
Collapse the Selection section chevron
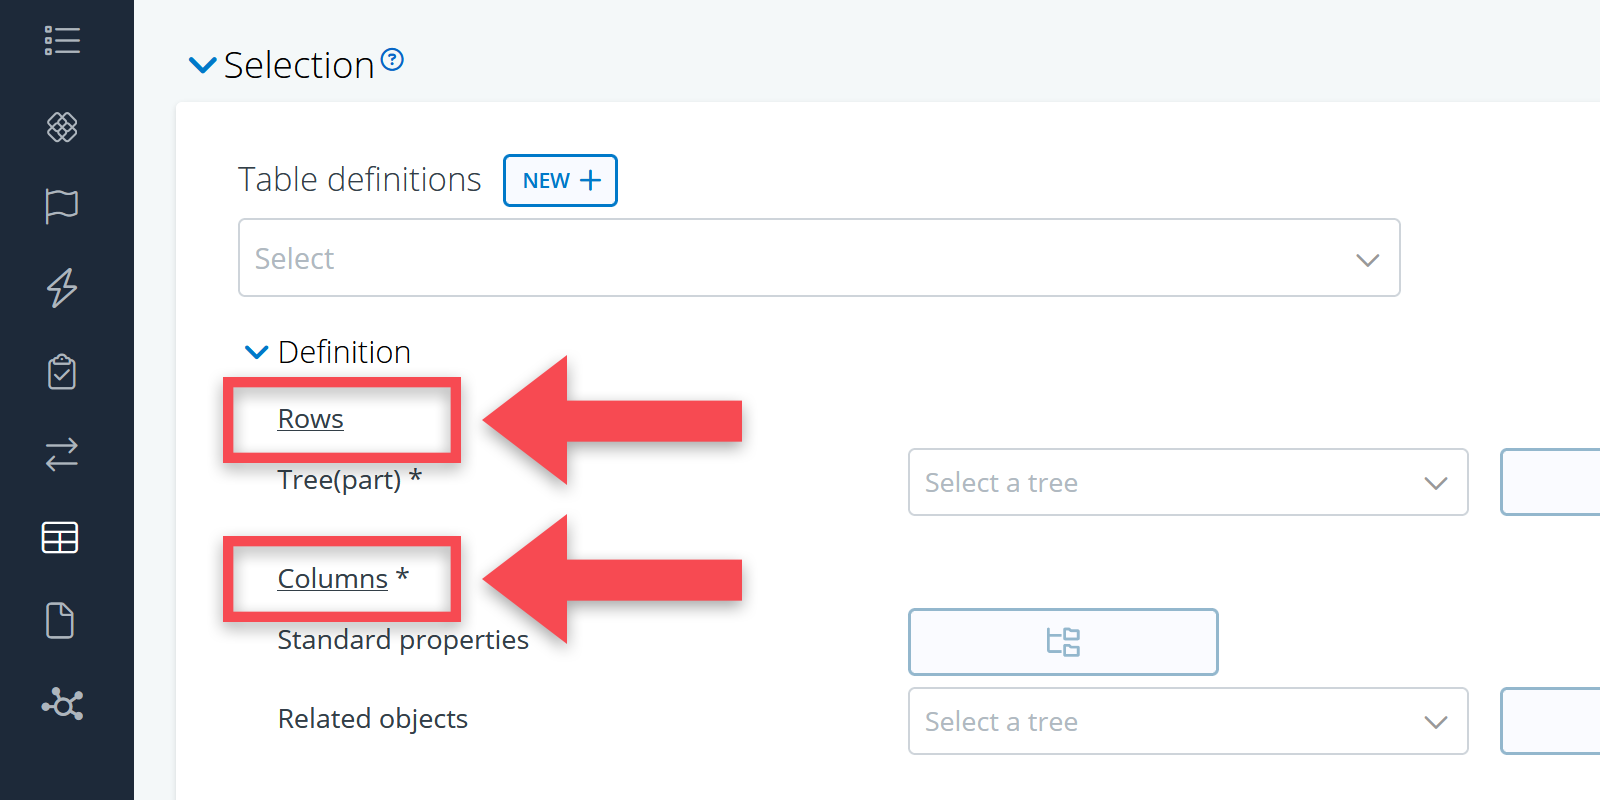pos(203,66)
